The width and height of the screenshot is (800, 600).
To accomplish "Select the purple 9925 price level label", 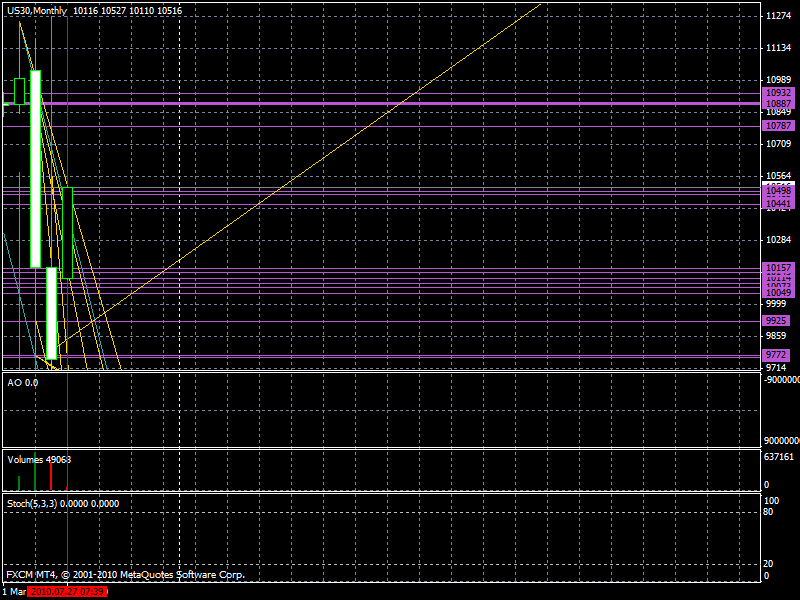I will [776, 321].
